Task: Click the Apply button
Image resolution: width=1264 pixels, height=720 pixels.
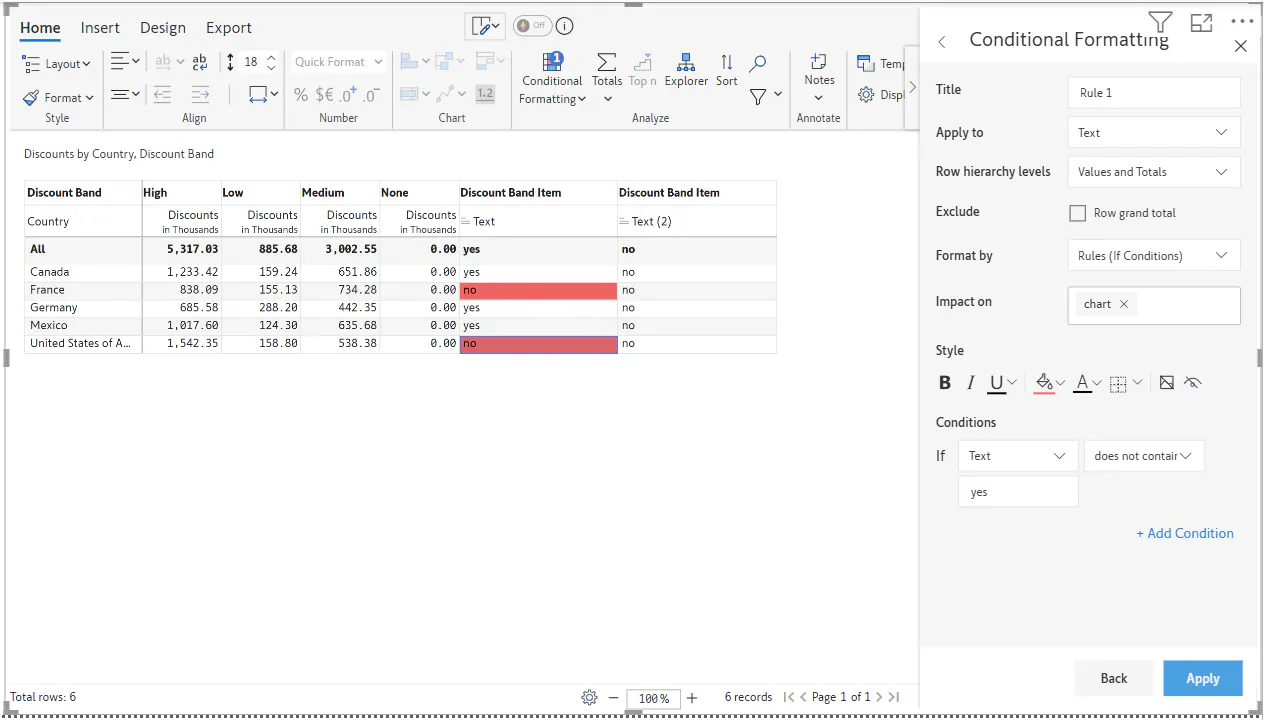Action: tap(1203, 678)
